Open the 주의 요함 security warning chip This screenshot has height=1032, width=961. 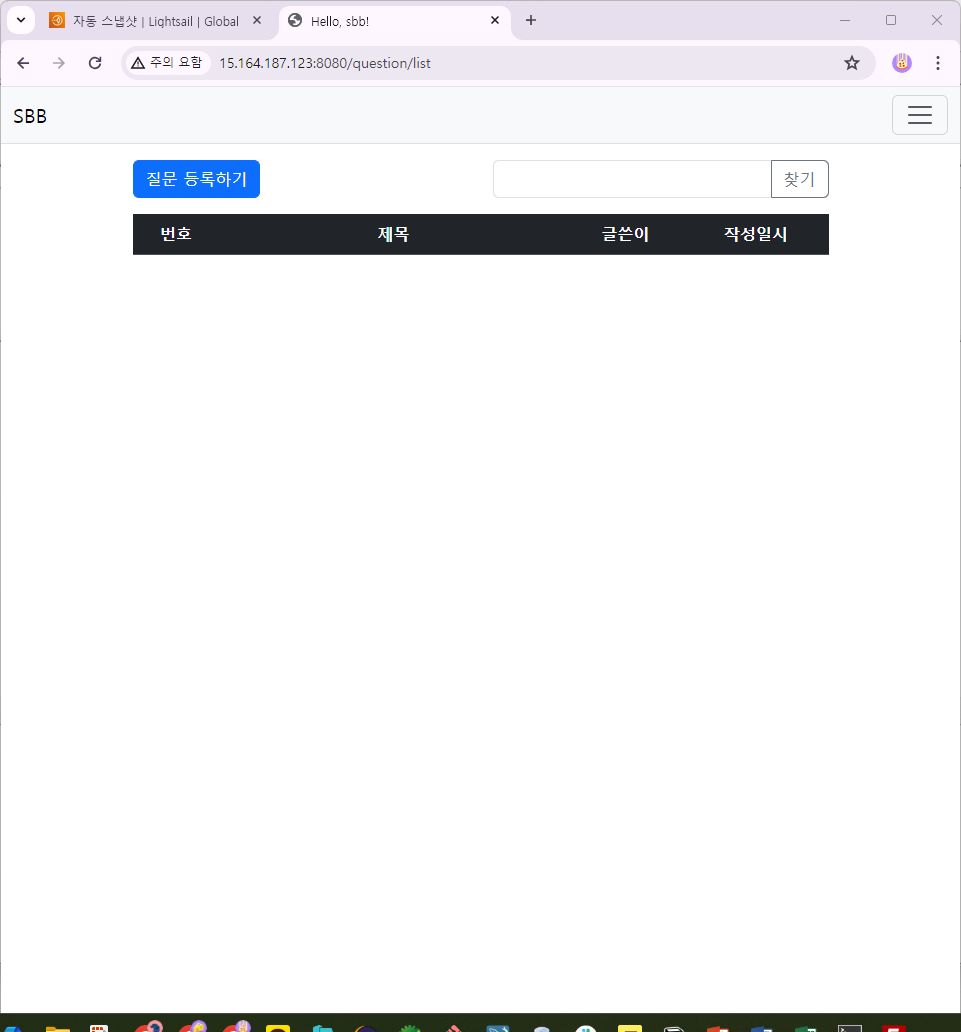167,63
